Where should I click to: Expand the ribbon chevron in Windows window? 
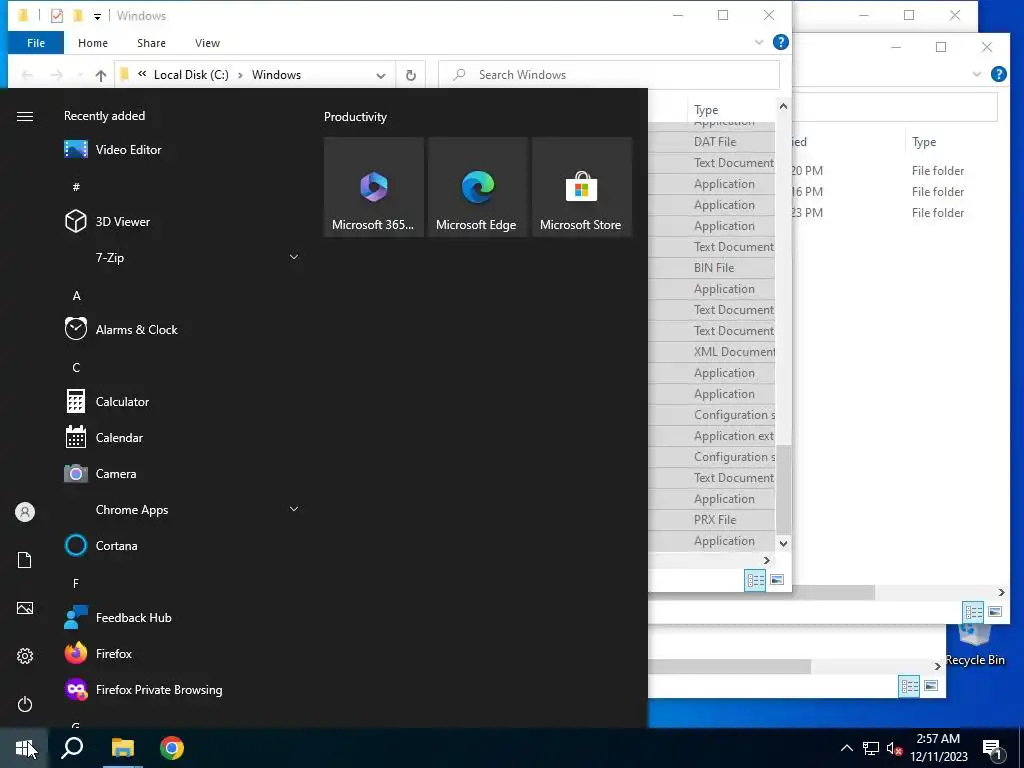coord(759,42)
